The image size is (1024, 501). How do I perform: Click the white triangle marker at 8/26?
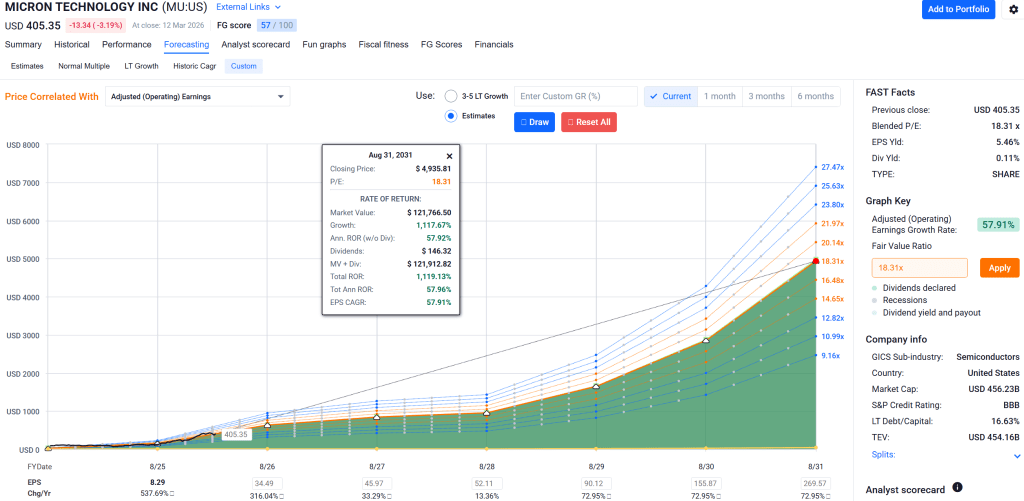[267, 425]
